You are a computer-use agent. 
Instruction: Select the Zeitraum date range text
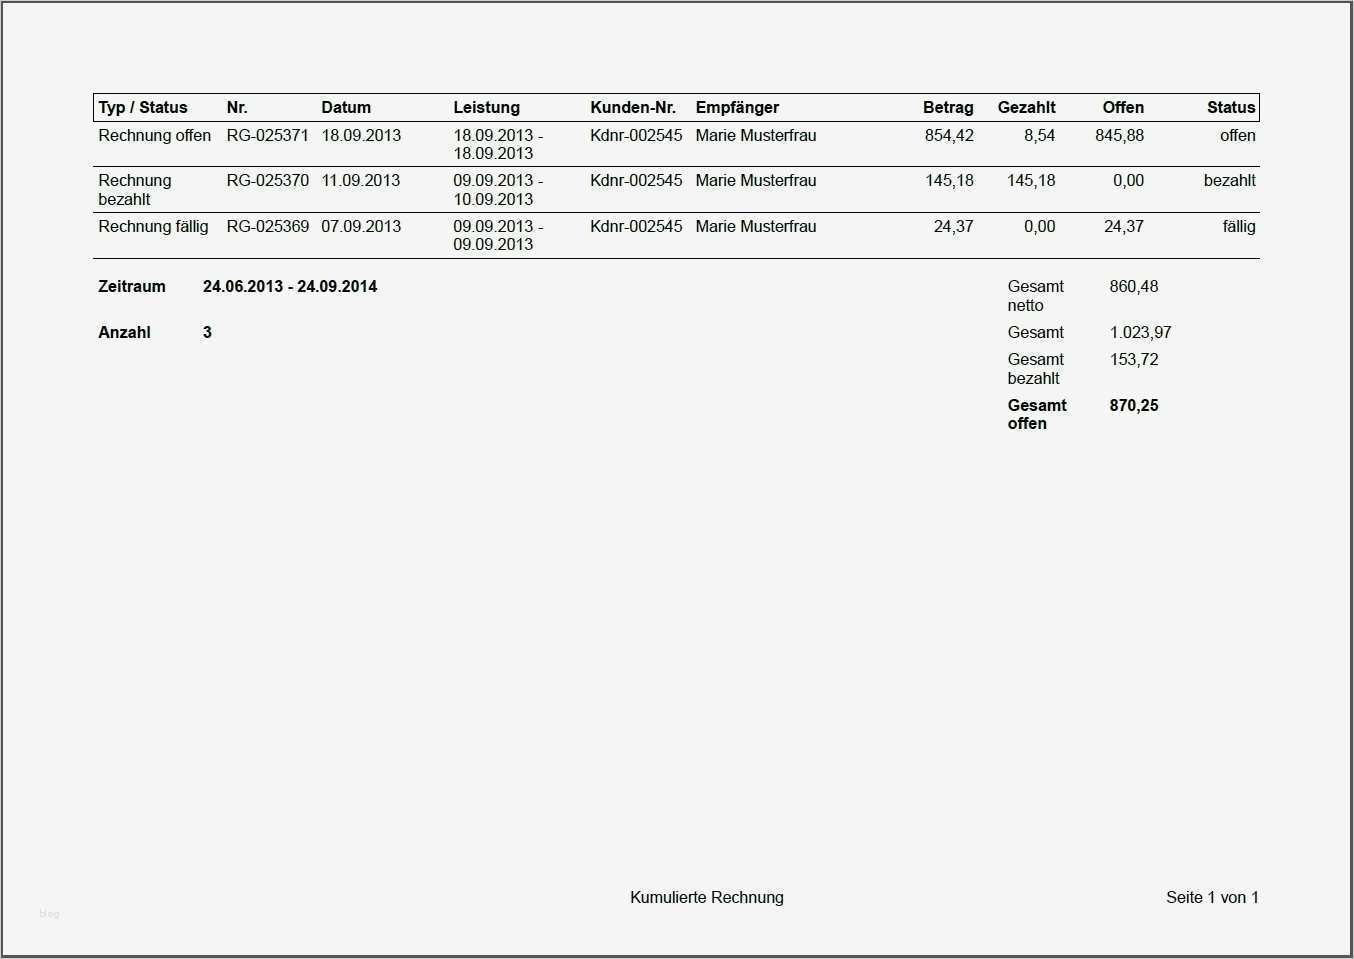tap(290, 287)
